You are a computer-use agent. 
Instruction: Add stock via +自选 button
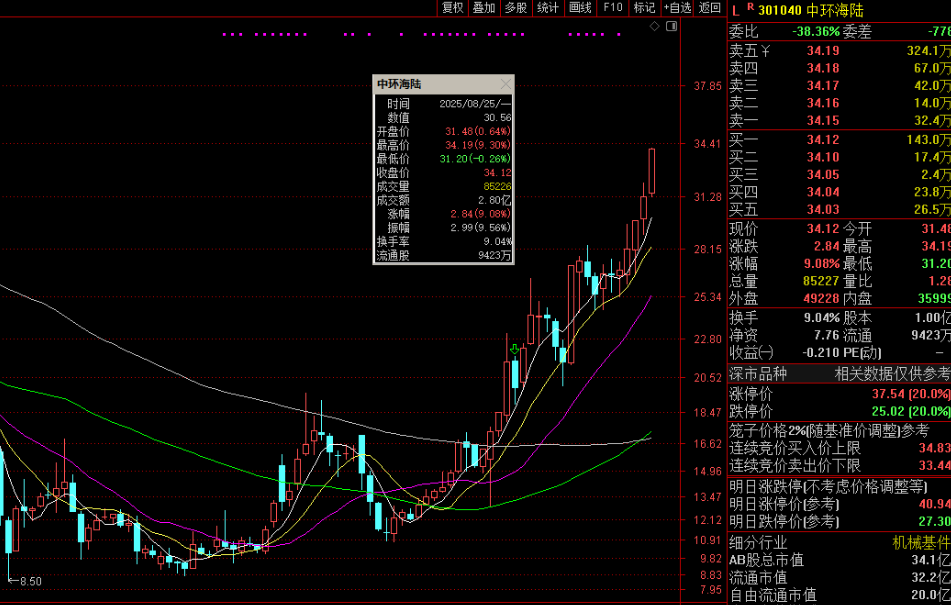(677, 8)
